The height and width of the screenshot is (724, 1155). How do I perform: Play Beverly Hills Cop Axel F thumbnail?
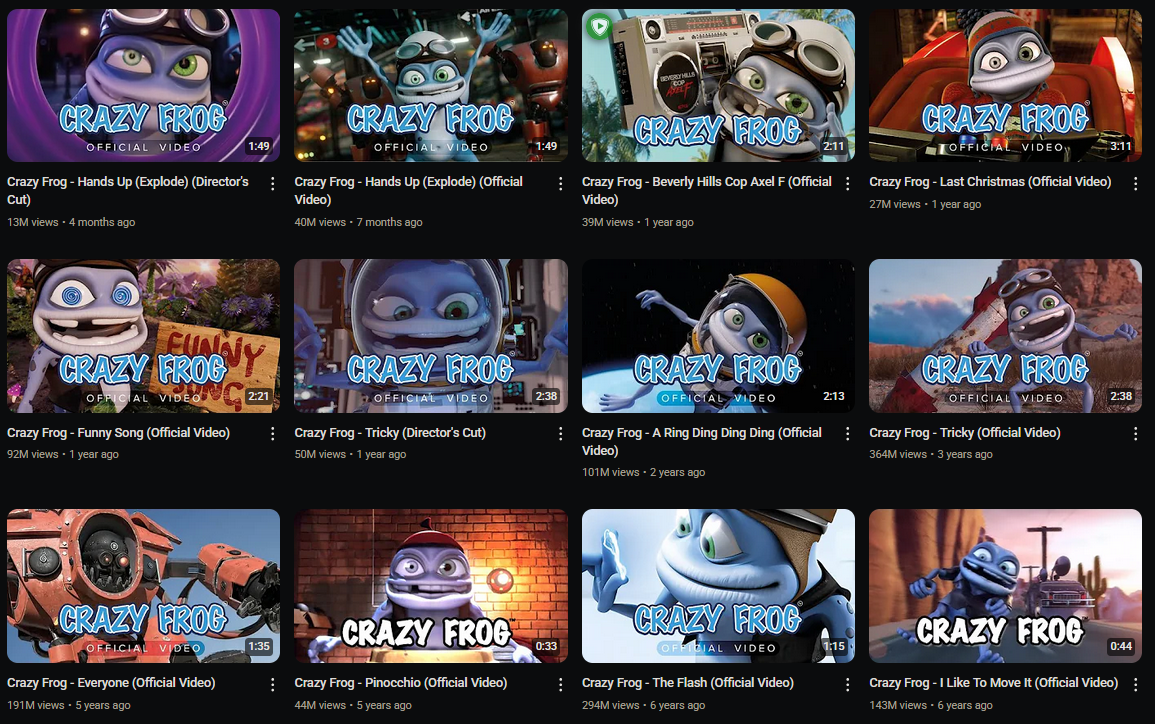click(718, 85)
